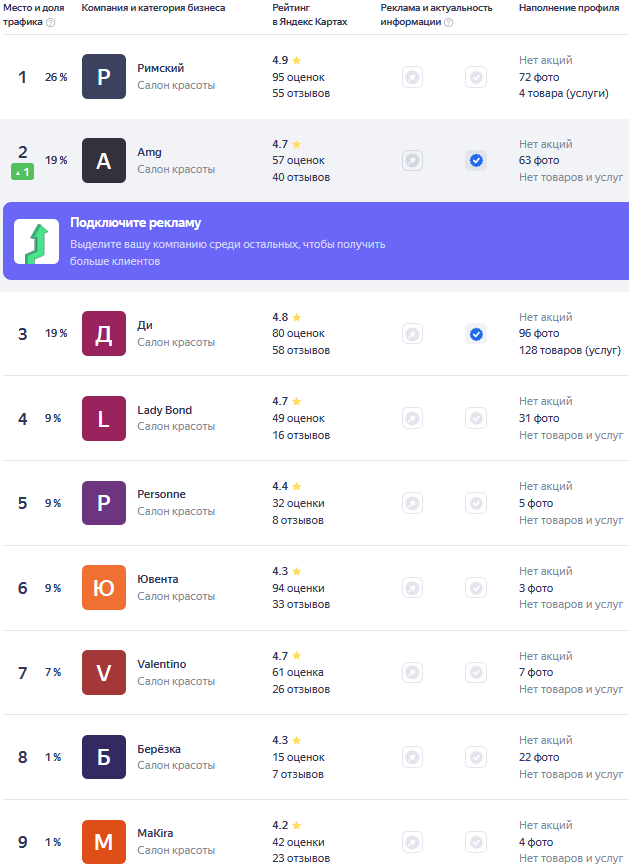Open the Personne company name

click(x=161, y=494)
